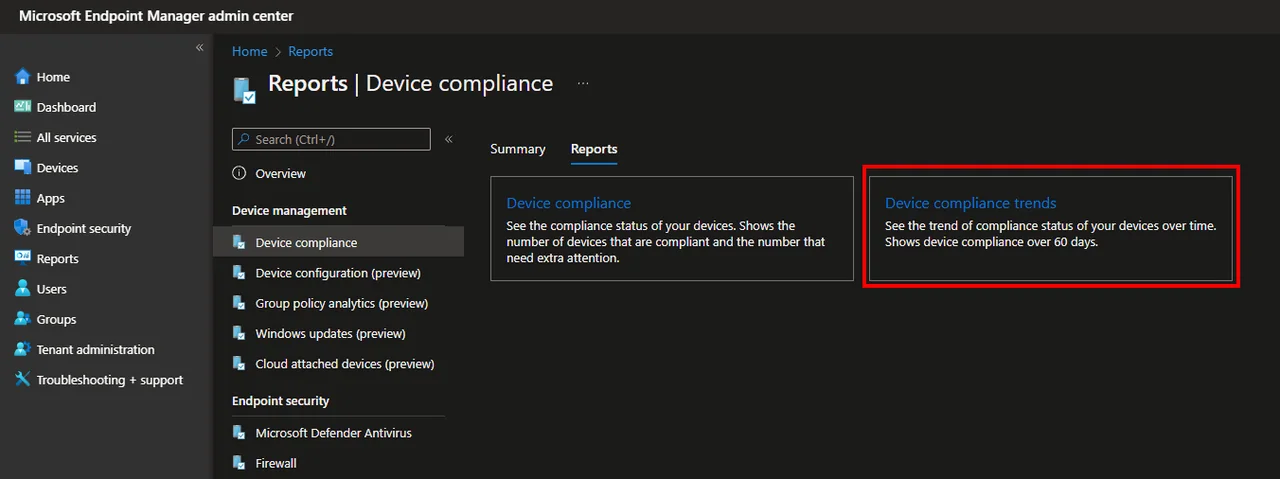This screenshot has height=479, width=1280.
Task: Click the Troubleshooting + support wrench icon
Action: coord(22,380)
